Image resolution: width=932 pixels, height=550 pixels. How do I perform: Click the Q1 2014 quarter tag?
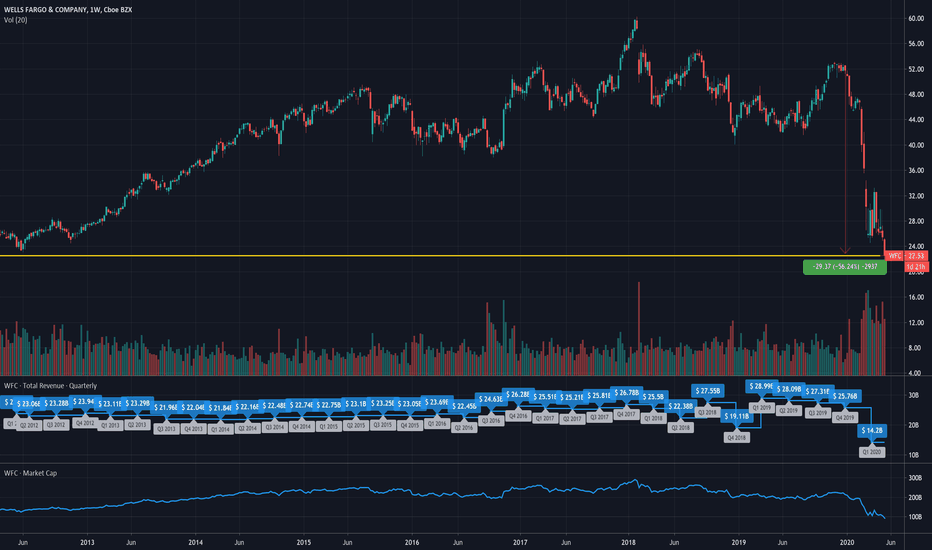pos(220,429)
